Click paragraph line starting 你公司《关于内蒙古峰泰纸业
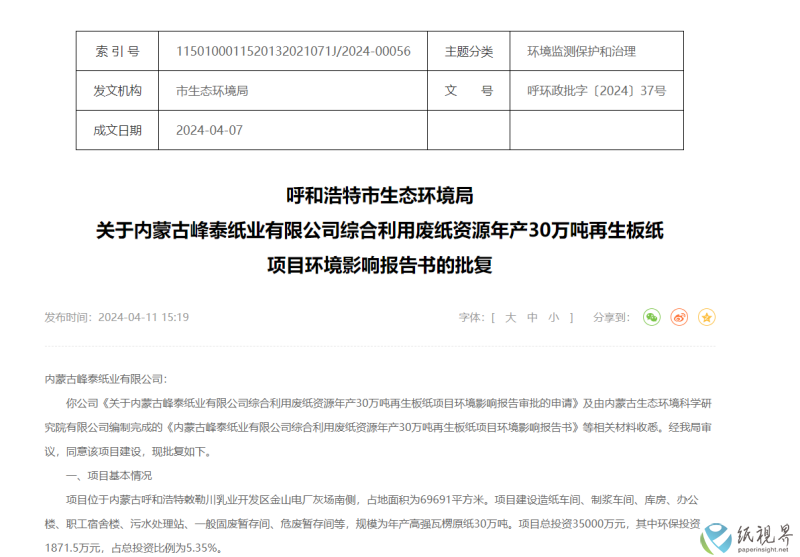The height and width of the screenshot is (557, 800). pos(389,403)
